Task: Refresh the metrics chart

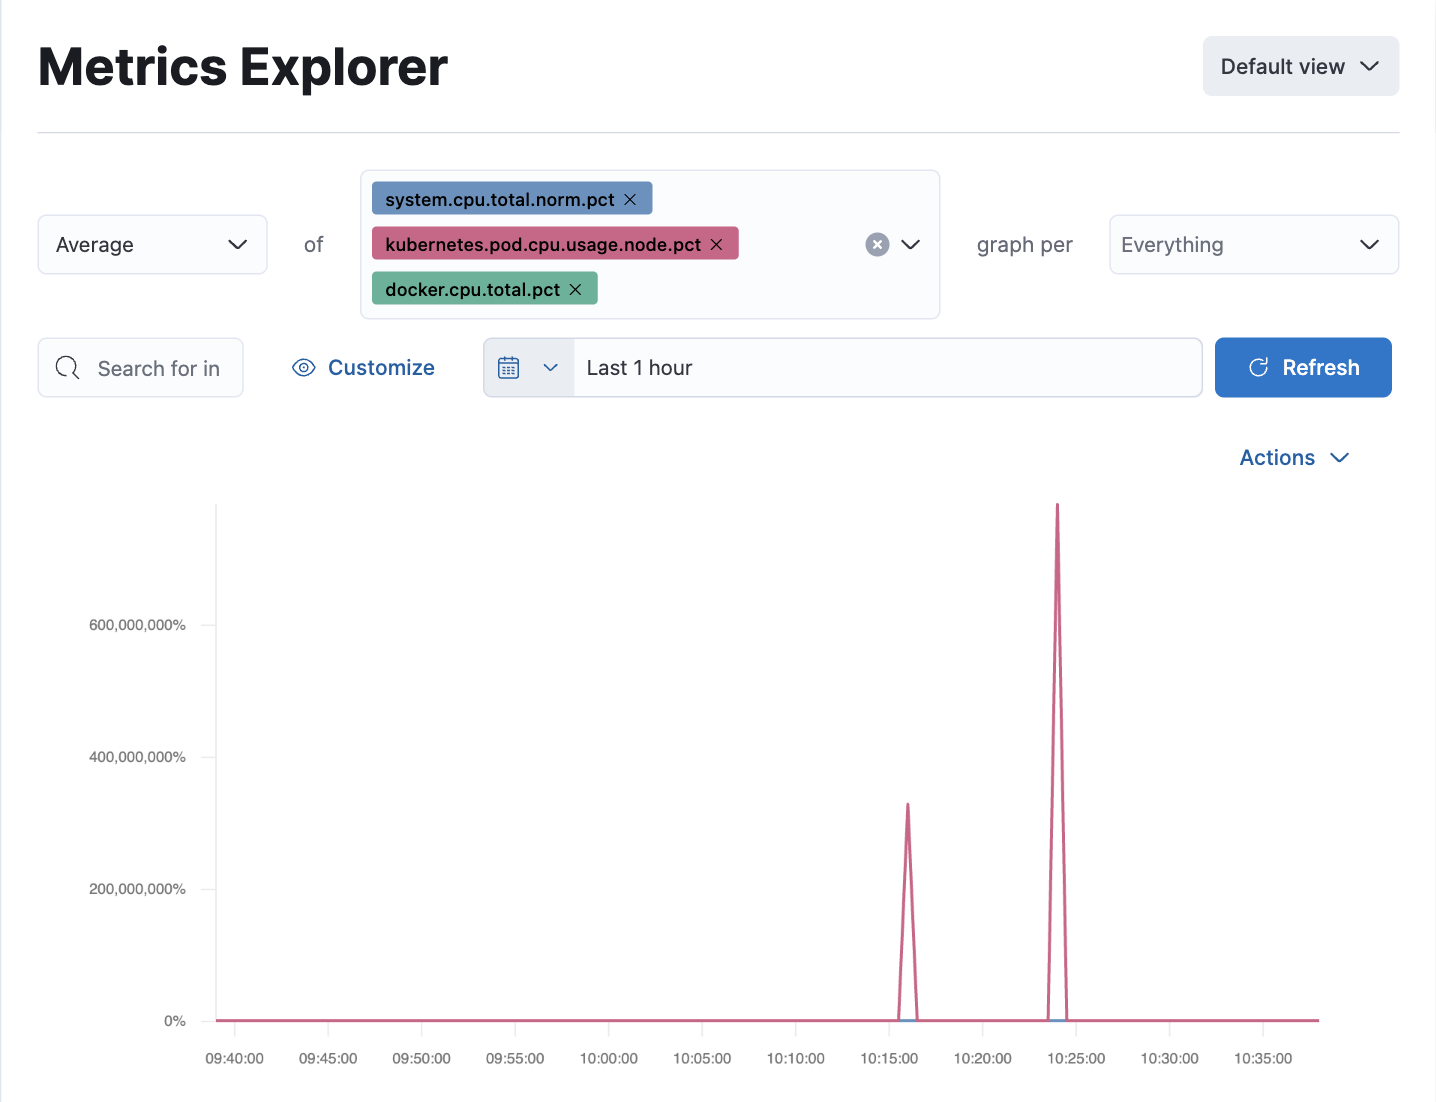Action: (x=1303, y=368)
